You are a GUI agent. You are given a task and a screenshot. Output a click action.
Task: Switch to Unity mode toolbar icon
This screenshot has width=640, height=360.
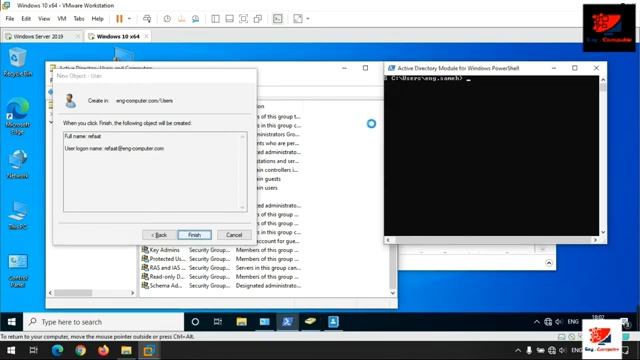[258, 19]
